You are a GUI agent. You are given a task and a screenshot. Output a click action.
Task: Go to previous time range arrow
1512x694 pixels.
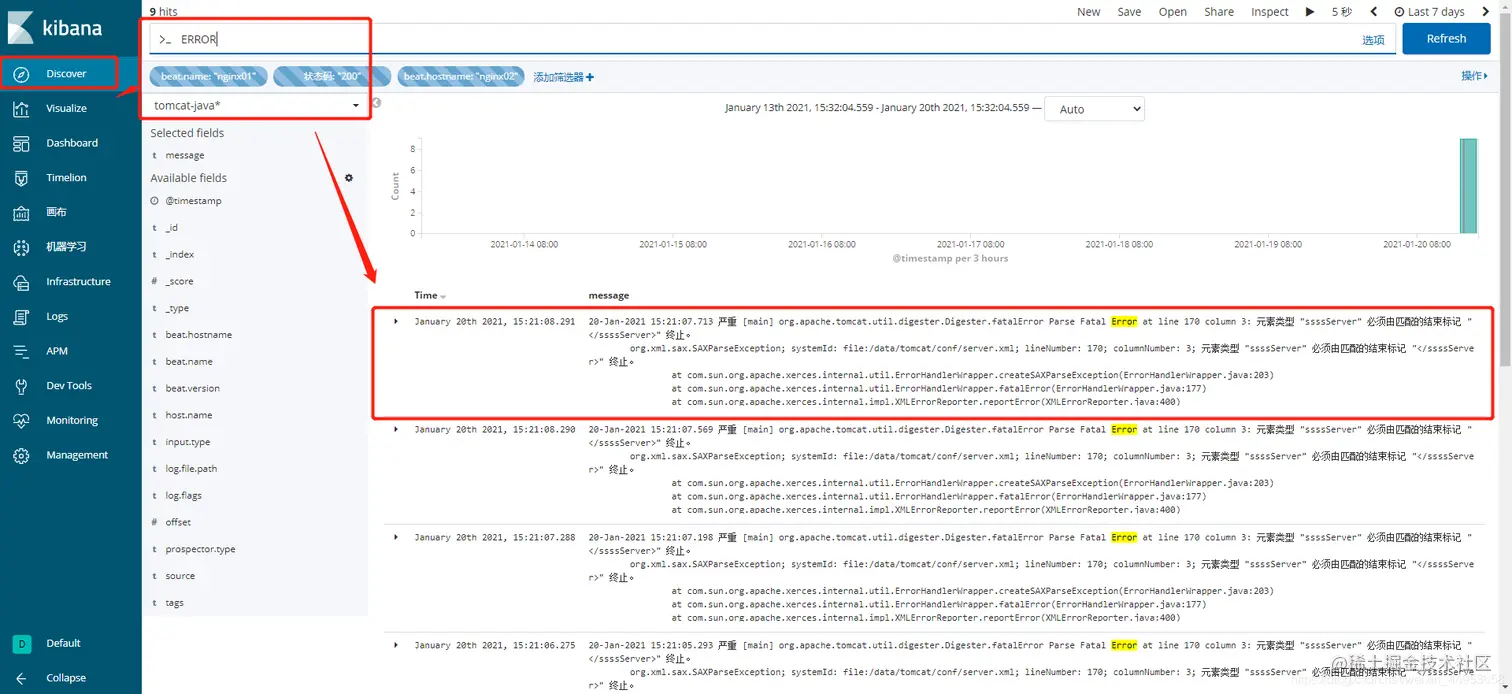pyautogui.click(x=1374, y=12)
